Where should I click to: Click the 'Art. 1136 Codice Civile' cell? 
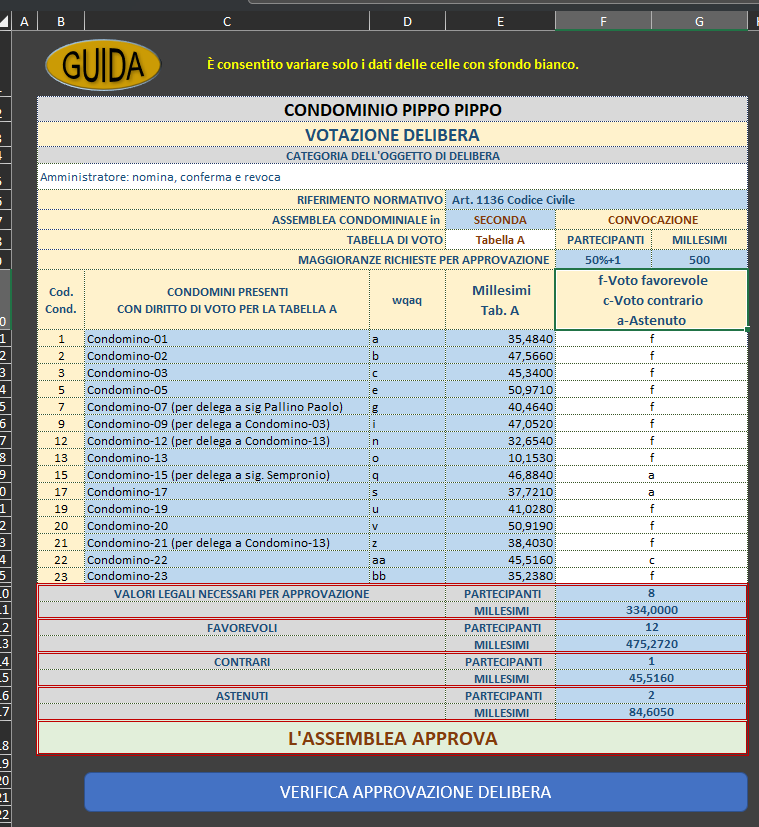(597, 200)
